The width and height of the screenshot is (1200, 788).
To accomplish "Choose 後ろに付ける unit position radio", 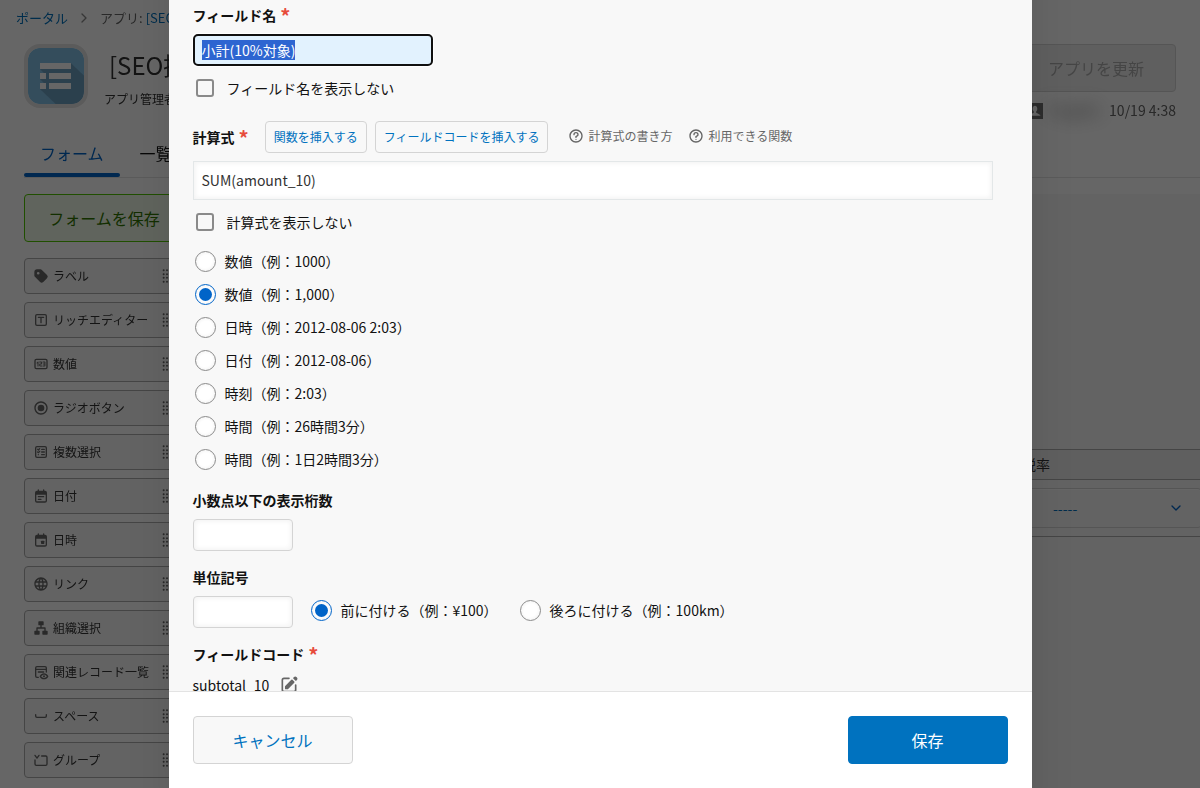I will pos(530,611).
